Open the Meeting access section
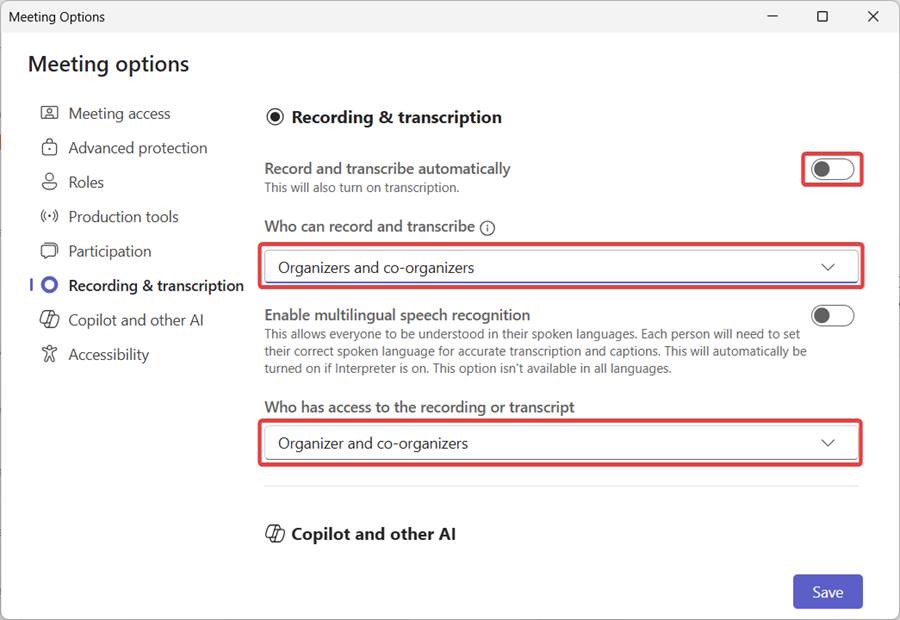The width and height of the screenshot is (900, 620). pos(119,114)
